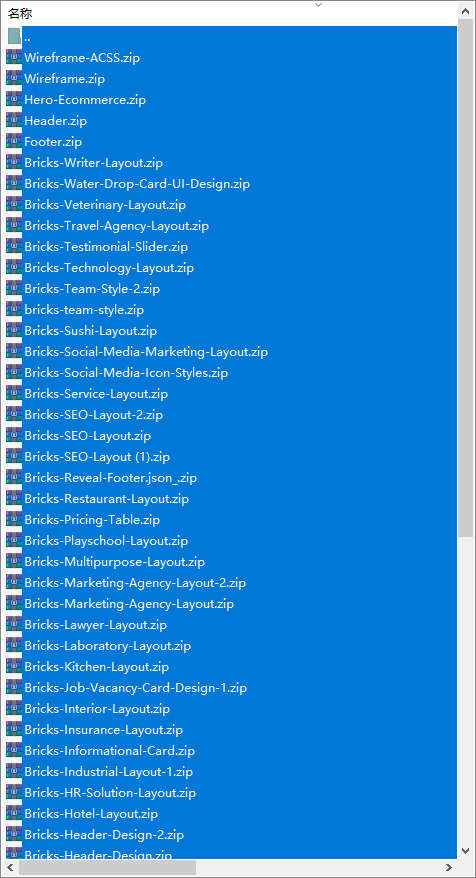Select the Bricks-Informational-Card.zip file name
This screenshot has height=878, width=476.
109,751
